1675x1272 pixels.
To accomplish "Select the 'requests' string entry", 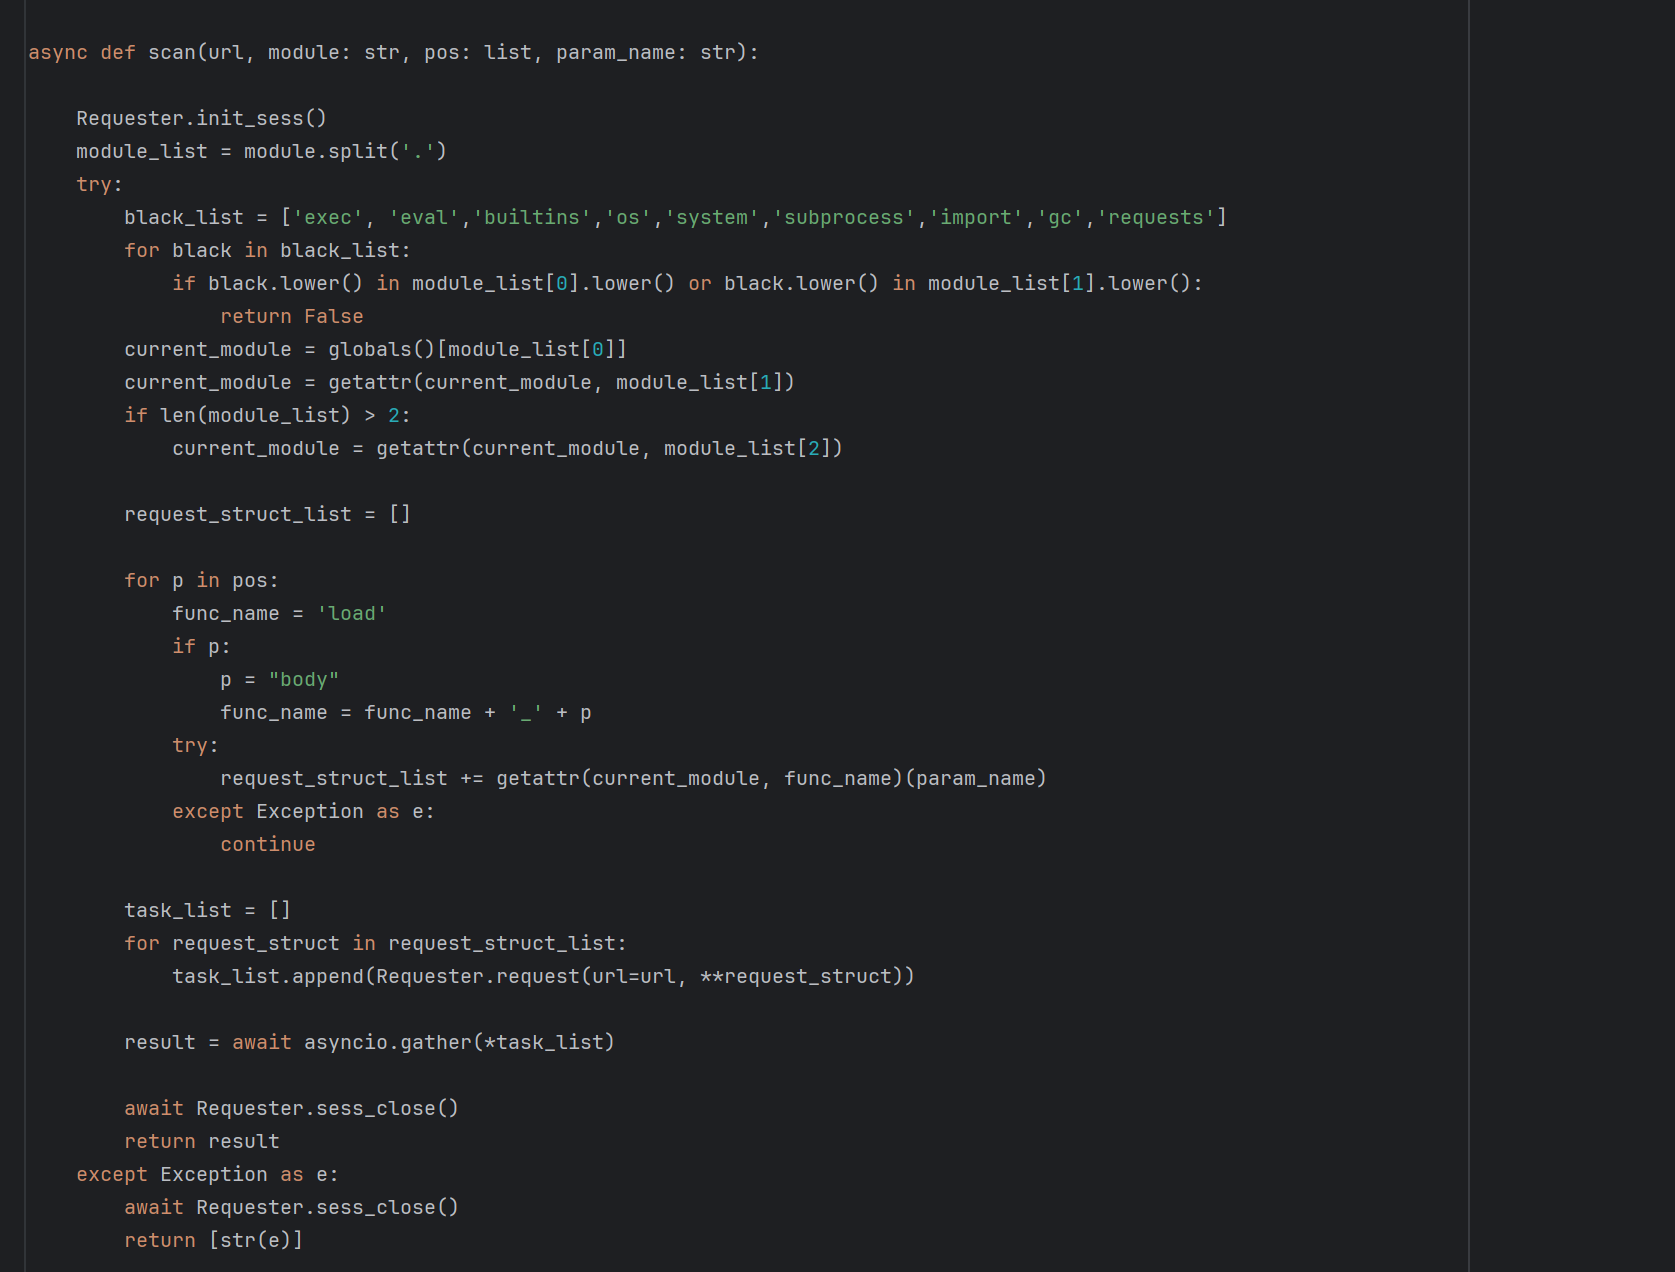I will click(1156, 217).
